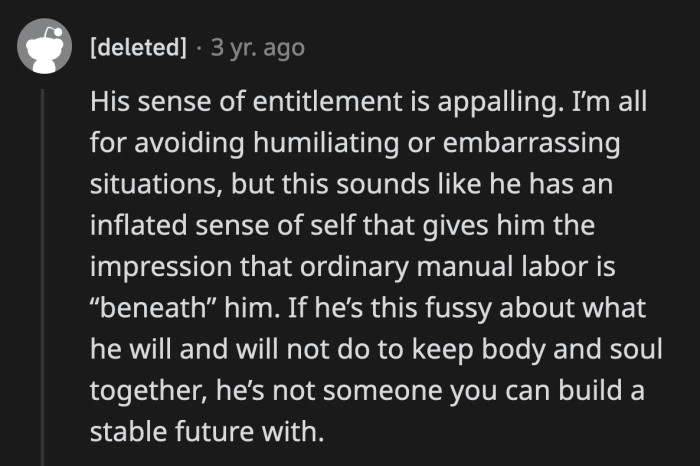Open the [deleted] user profile name
Image resolution: width=700 pixels, height=466 pixels.
coord(138,47)
